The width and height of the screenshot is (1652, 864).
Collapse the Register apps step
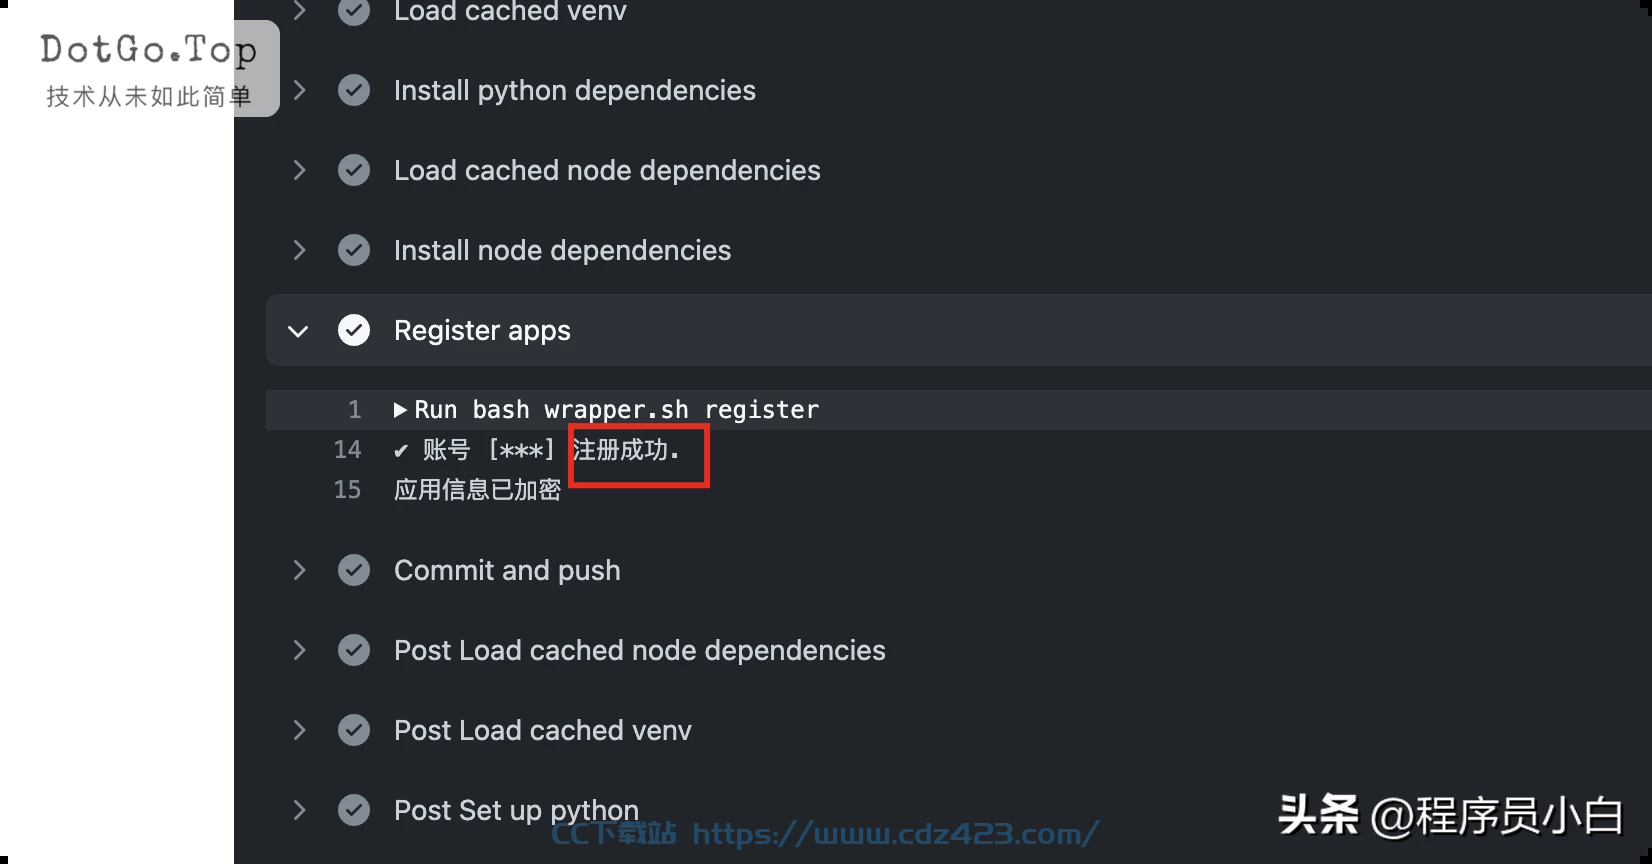pos(298,331)
